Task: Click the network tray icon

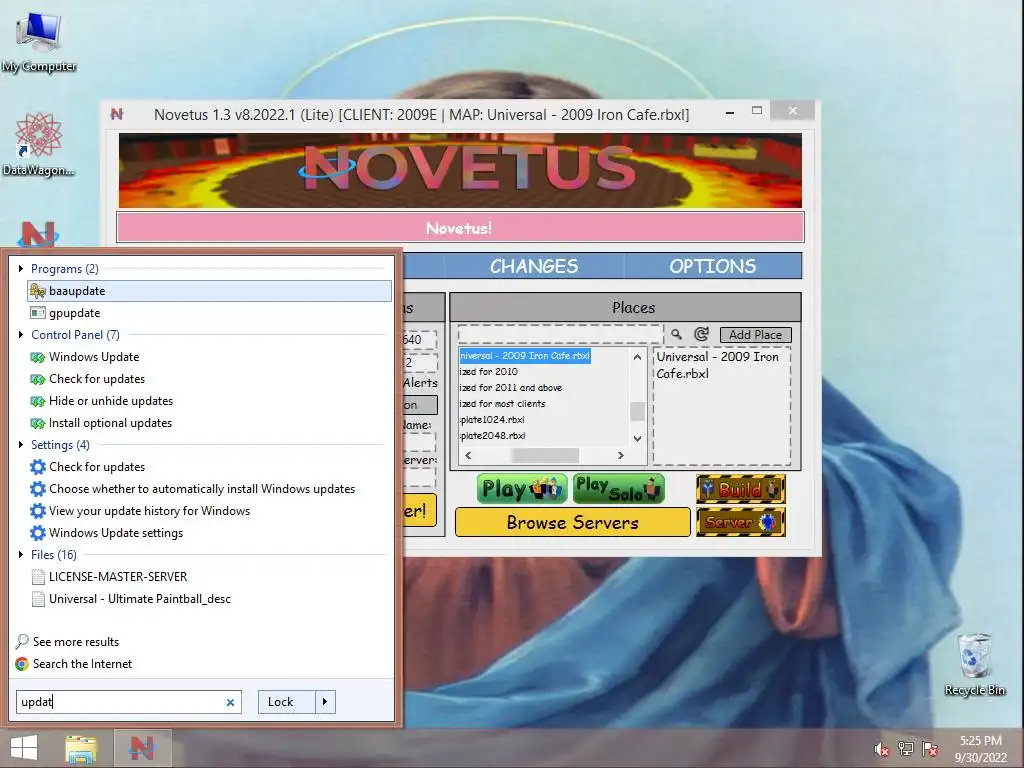Action: 906,749
